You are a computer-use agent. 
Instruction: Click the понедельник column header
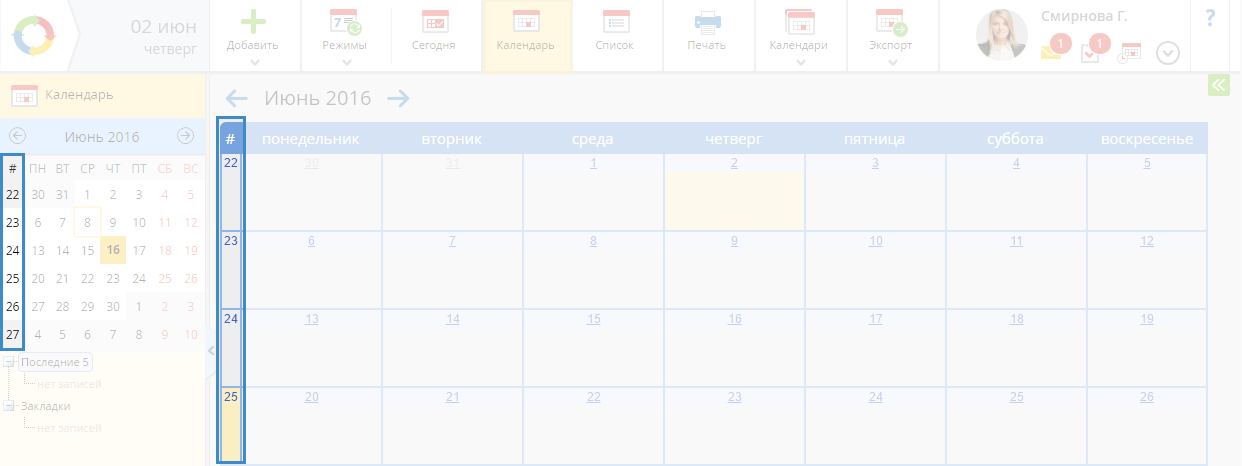[x=311, y=139]
